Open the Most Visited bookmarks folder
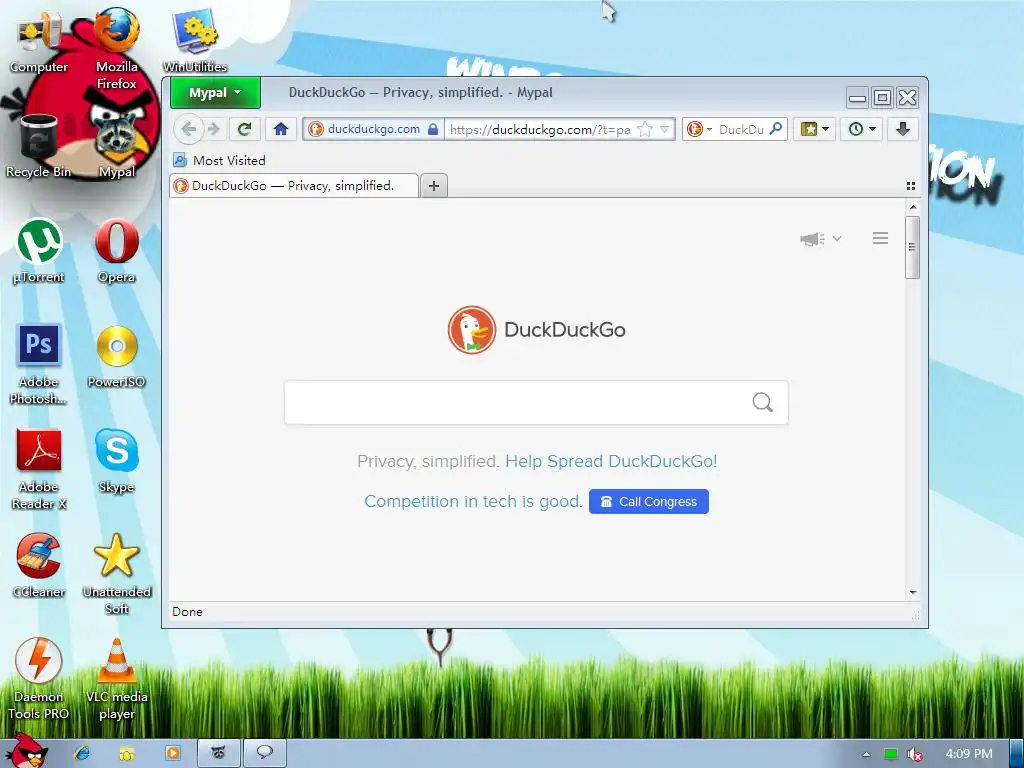The width and height of the screenshot is (1024, 768). [x=219, y=160]
